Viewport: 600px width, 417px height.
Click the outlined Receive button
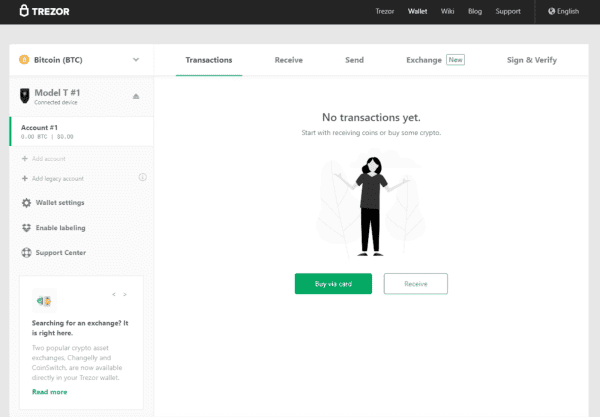click(416, 283)
